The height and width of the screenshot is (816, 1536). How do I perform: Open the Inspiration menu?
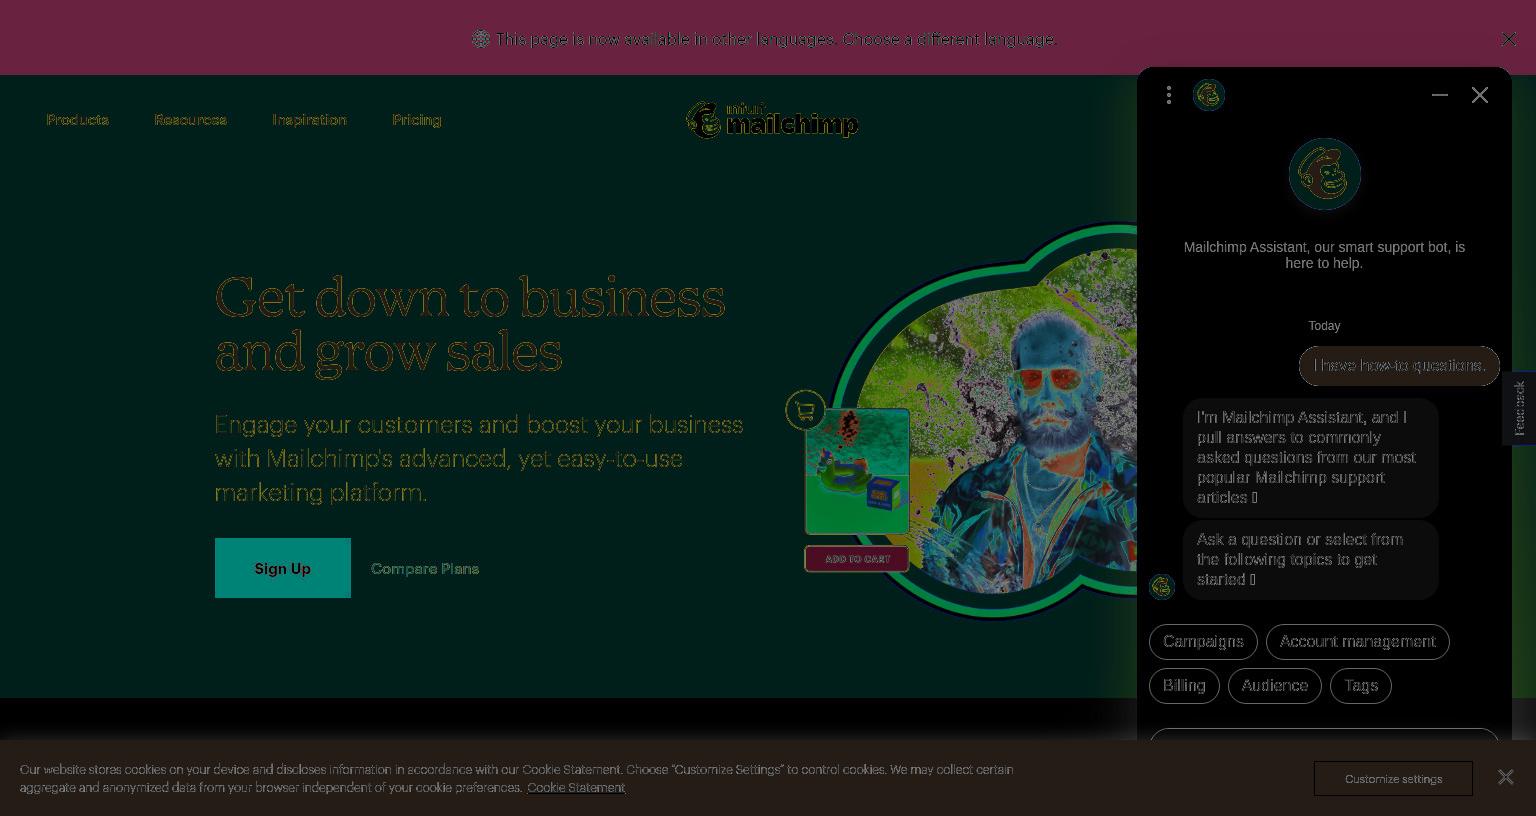point(309,120)
